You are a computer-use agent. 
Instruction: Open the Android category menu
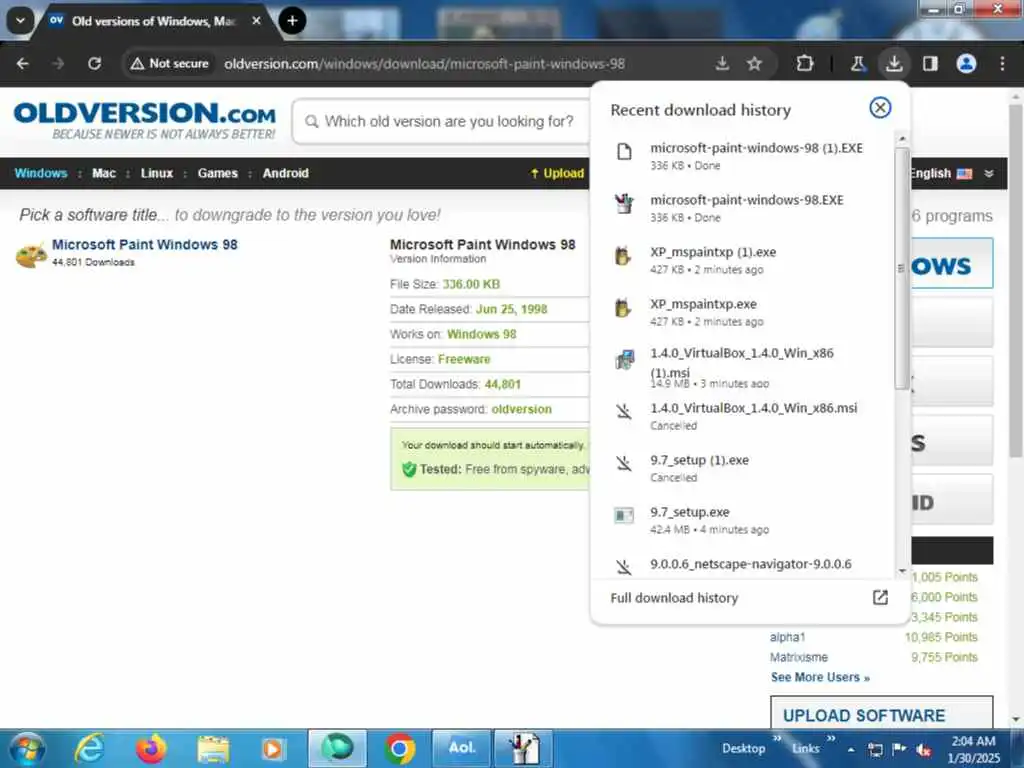[285, 173]
